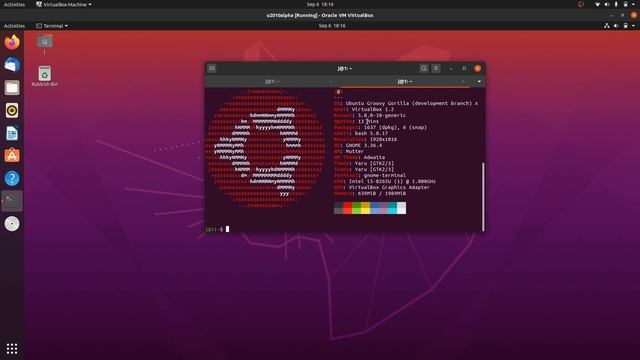Click the resolution value '1920x1016'
640x360 pixels.
click(383, 139)
